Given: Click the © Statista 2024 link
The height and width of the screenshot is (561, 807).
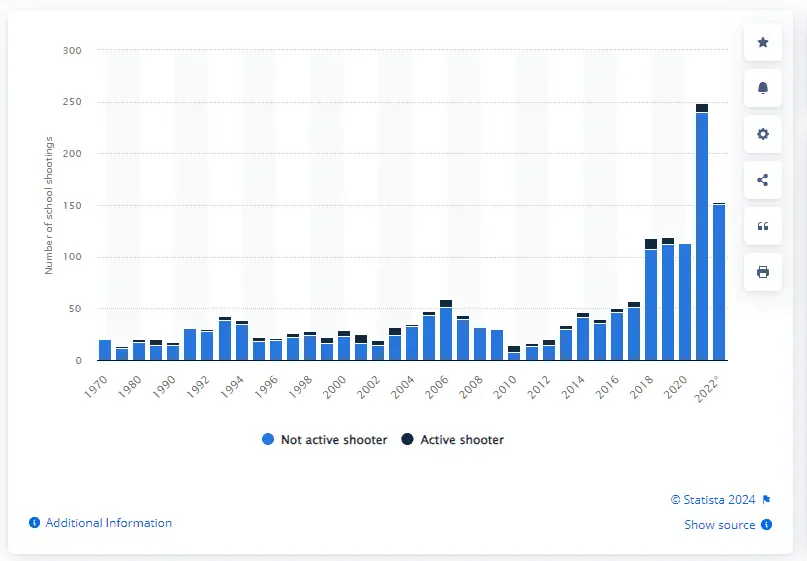Looking at the screenshot, I should pyautogui.click(x=713, y=500).
